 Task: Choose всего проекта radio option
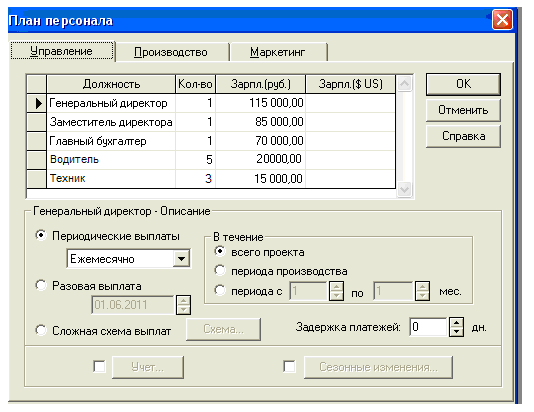220,252
